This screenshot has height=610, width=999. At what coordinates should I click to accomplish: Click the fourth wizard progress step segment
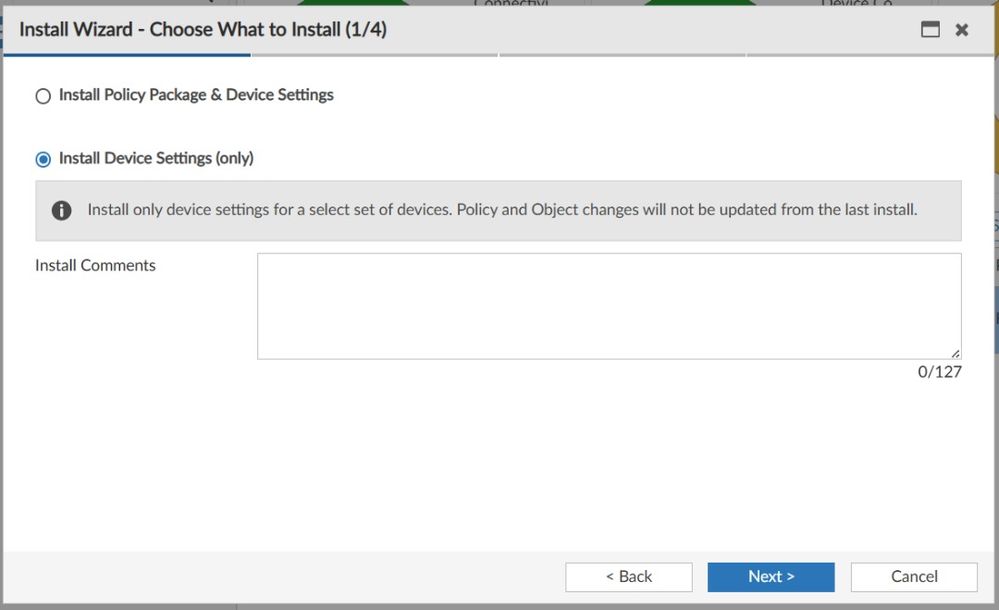pyautogui.click(x=870, y=56)
